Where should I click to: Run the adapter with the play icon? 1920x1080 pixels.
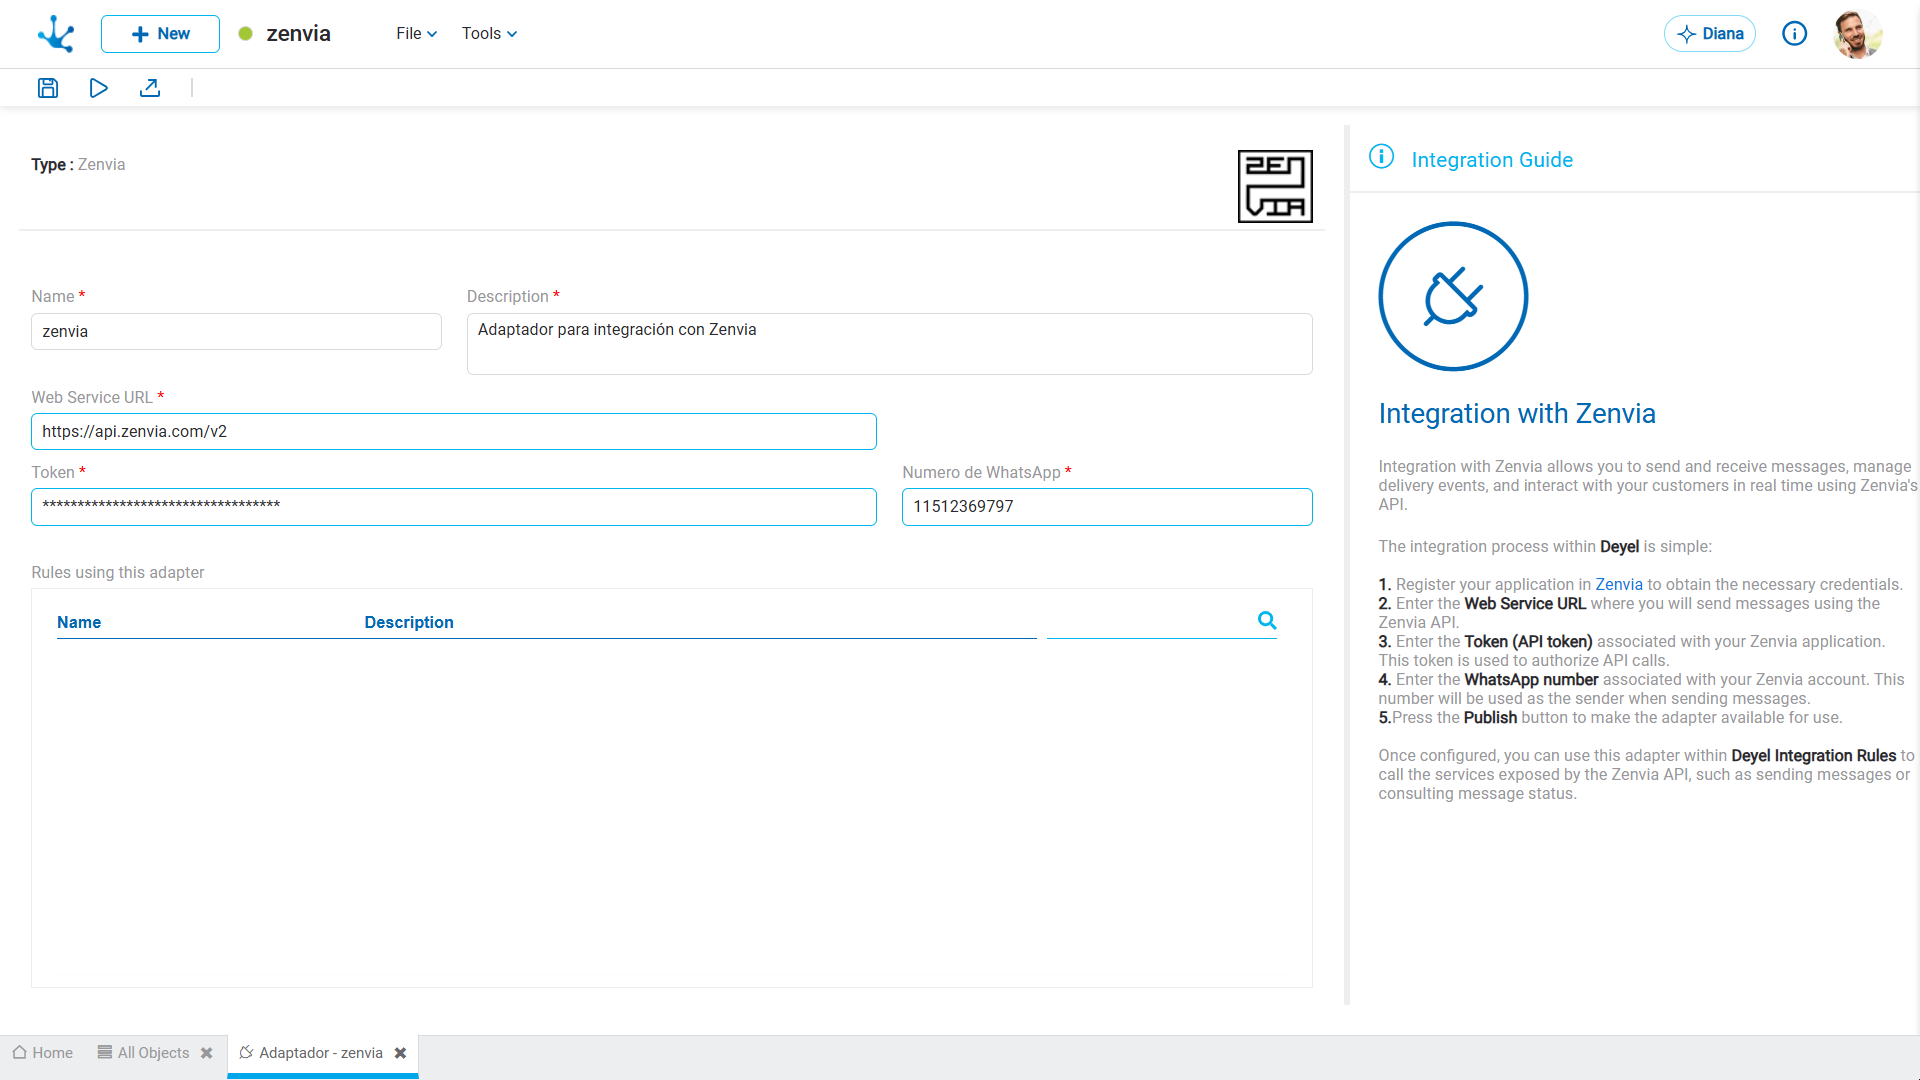(x=98, y=88)
